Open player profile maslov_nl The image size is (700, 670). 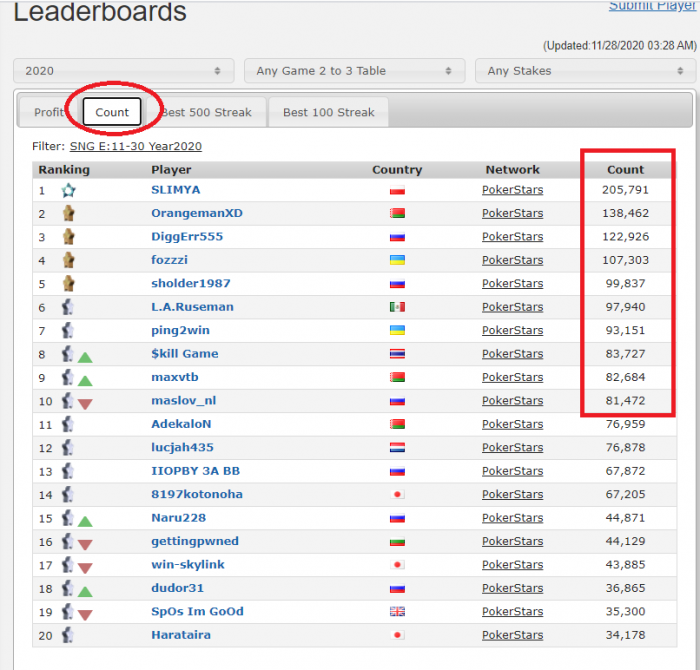tap(183, 401)
